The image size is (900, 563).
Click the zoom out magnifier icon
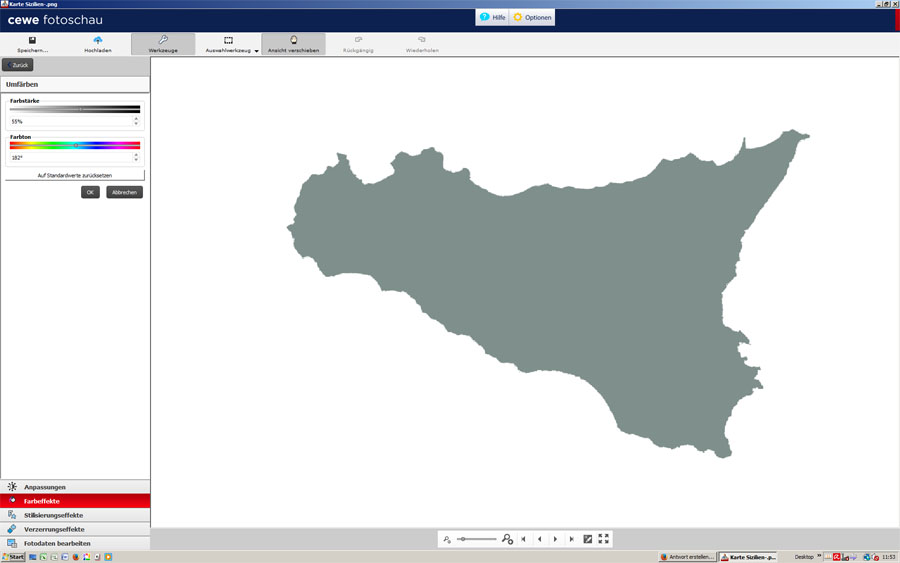pos(447,539)
